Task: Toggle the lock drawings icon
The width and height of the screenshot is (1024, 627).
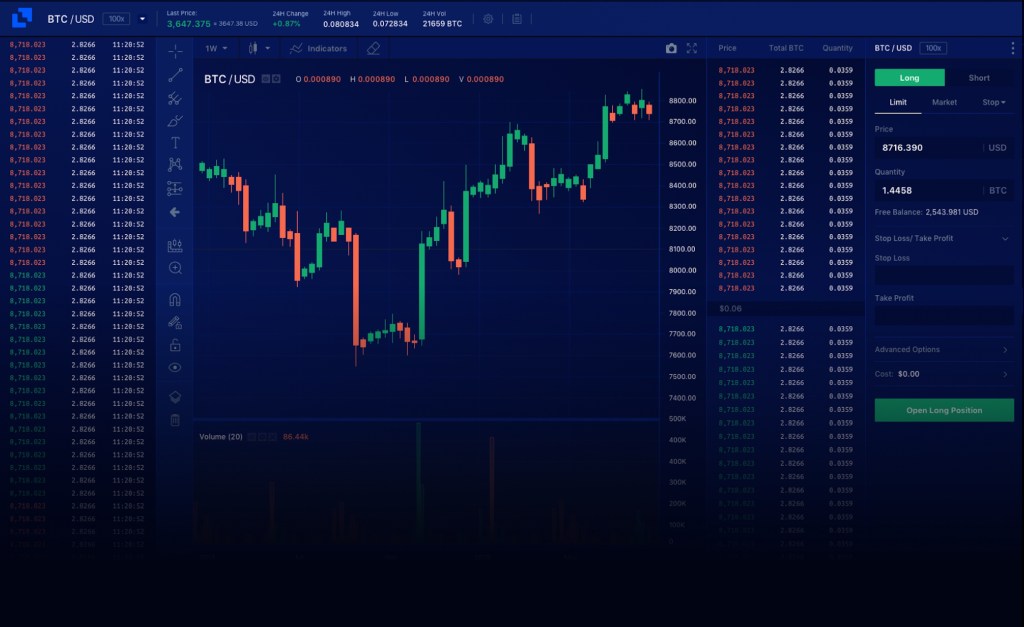Action: point(175,345)
